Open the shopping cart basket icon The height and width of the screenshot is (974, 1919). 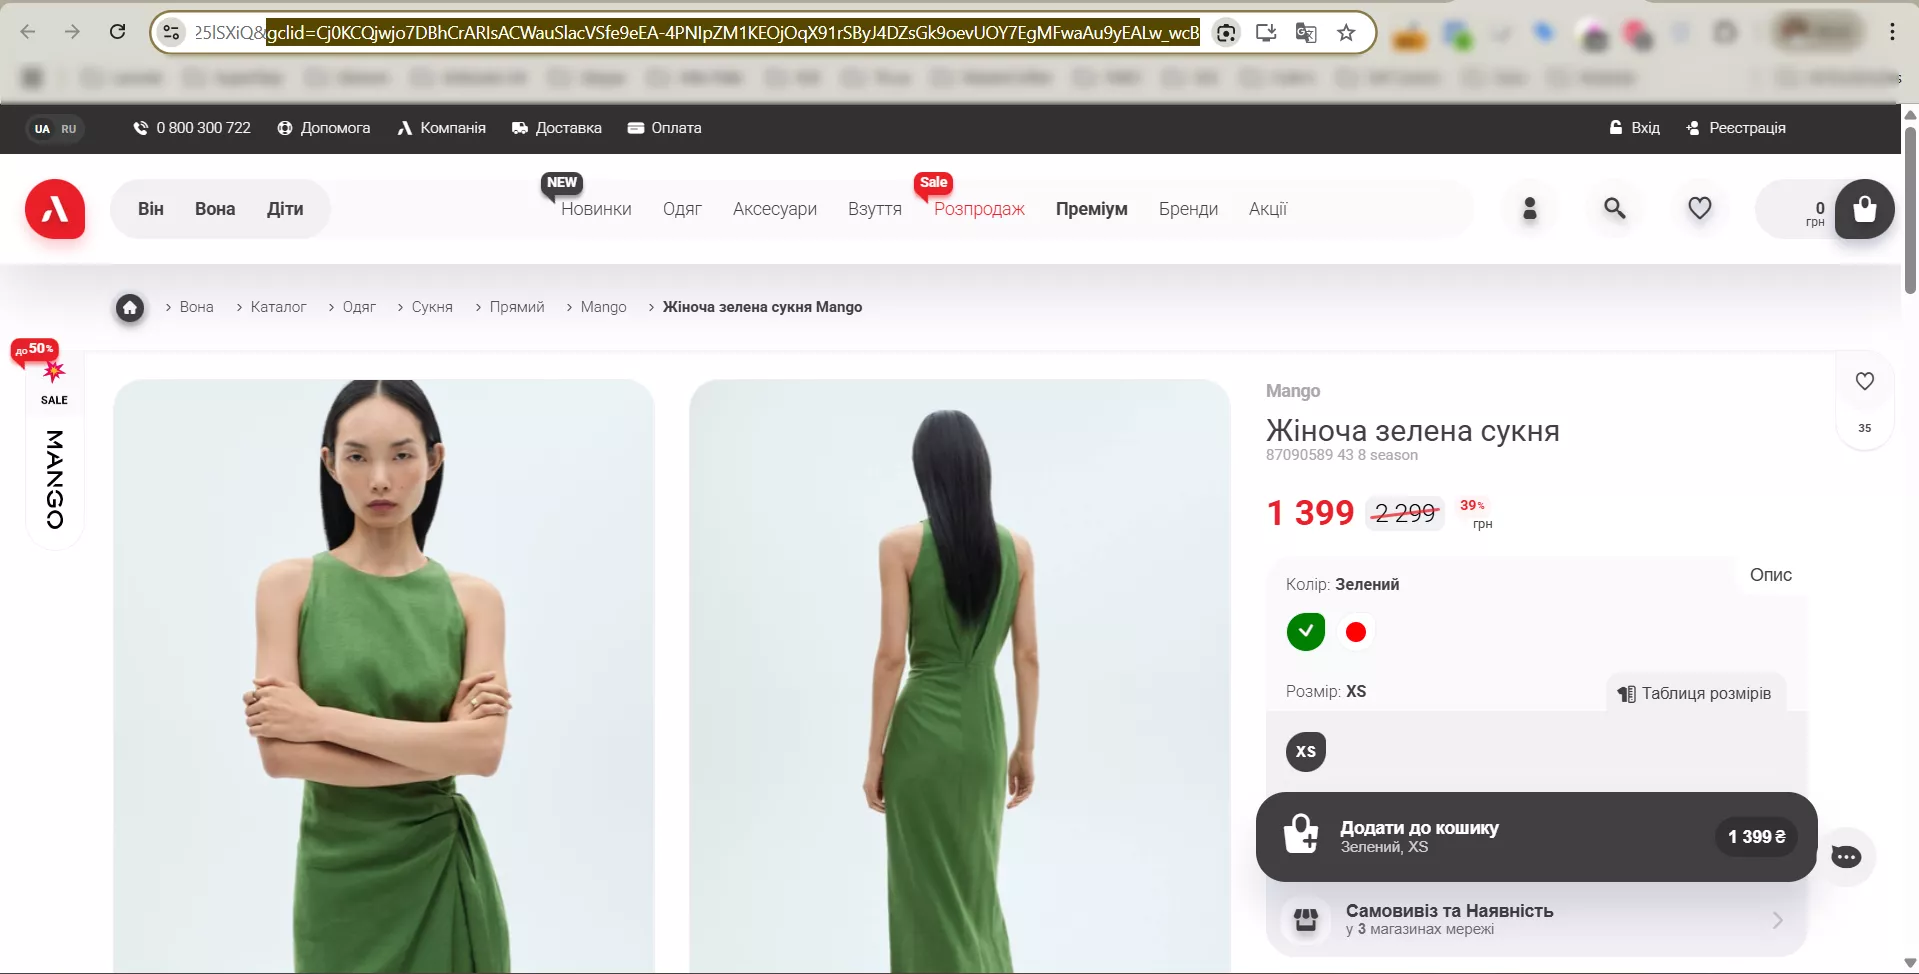tap(1863, 209)
